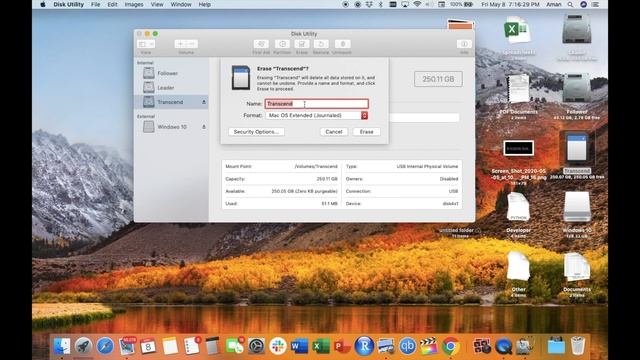
Task: Open Final Cut Pro from the Dock
Action: pyautogui.click(x=429, y=346)
